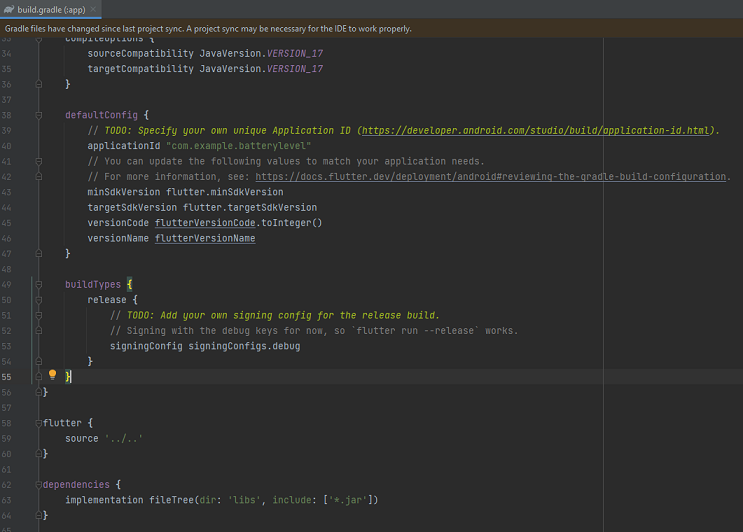Collapse the defaultConfig block using its fold marker
The image size is (743, 532).
[39, 115]
